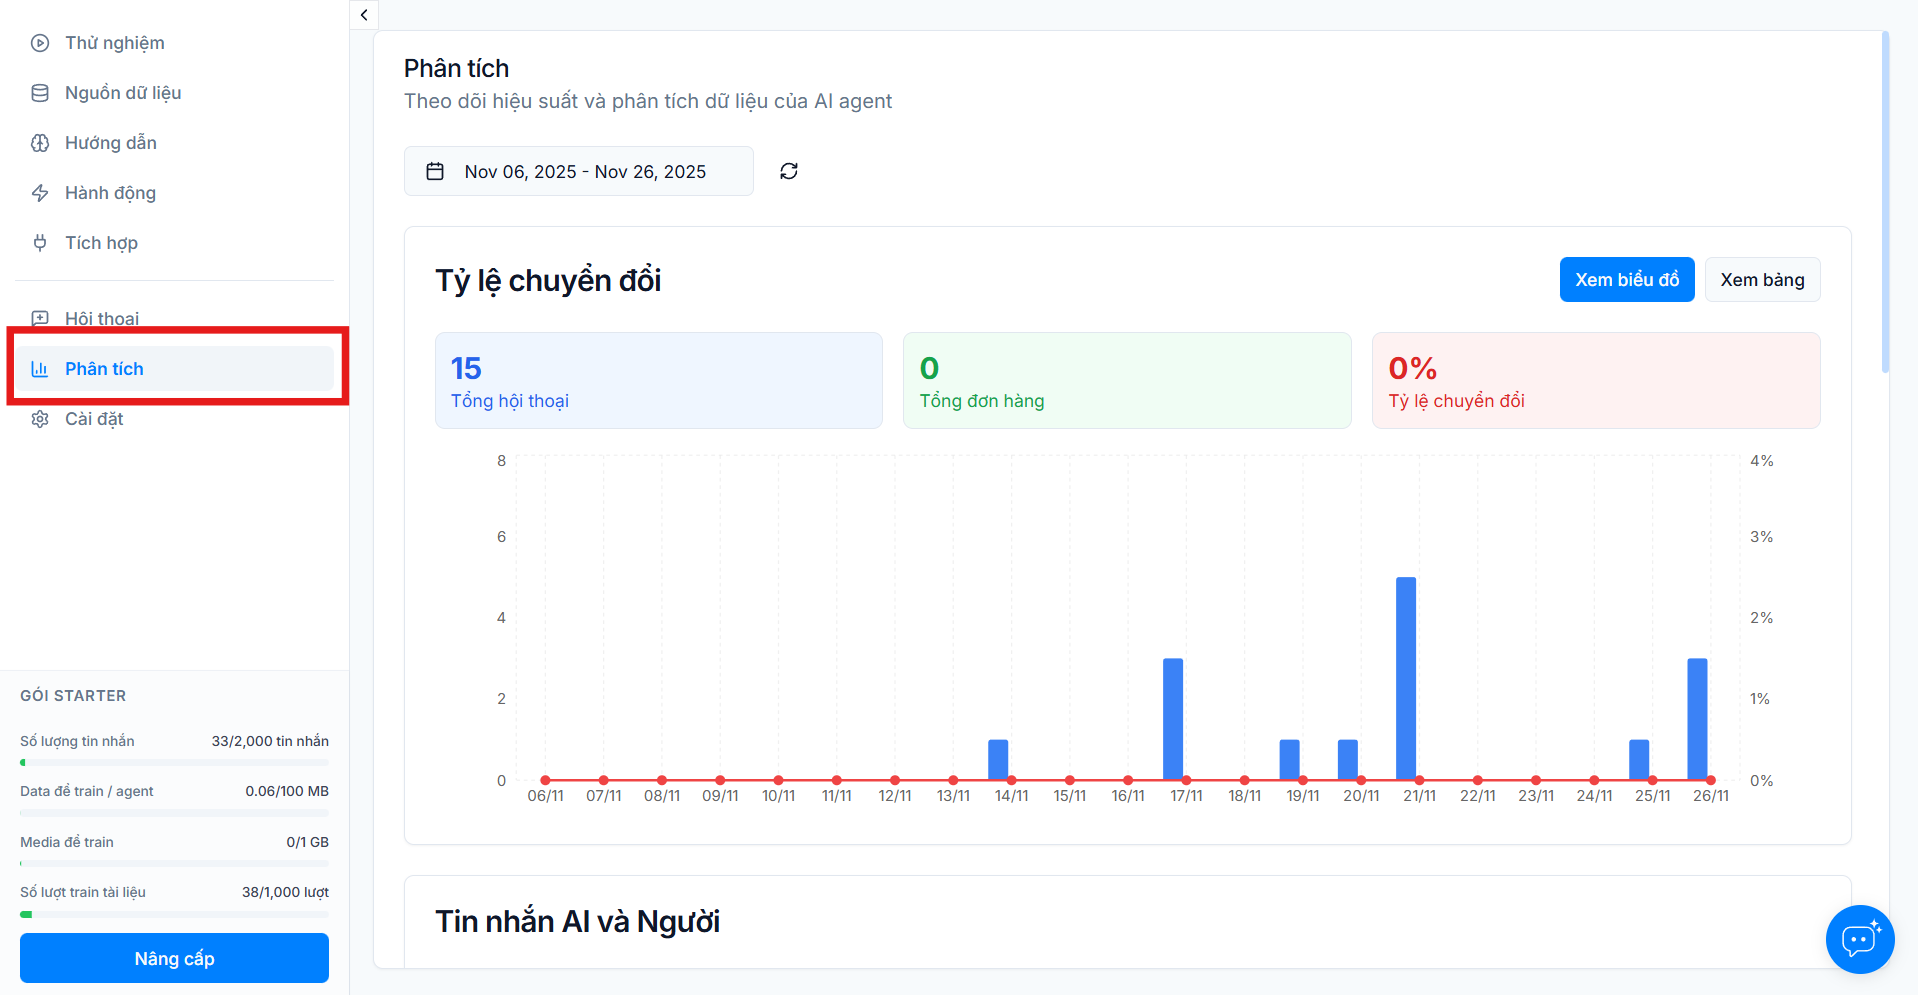
Task: Click the 25/11 bar in the chart
Action: point(1639,760)
